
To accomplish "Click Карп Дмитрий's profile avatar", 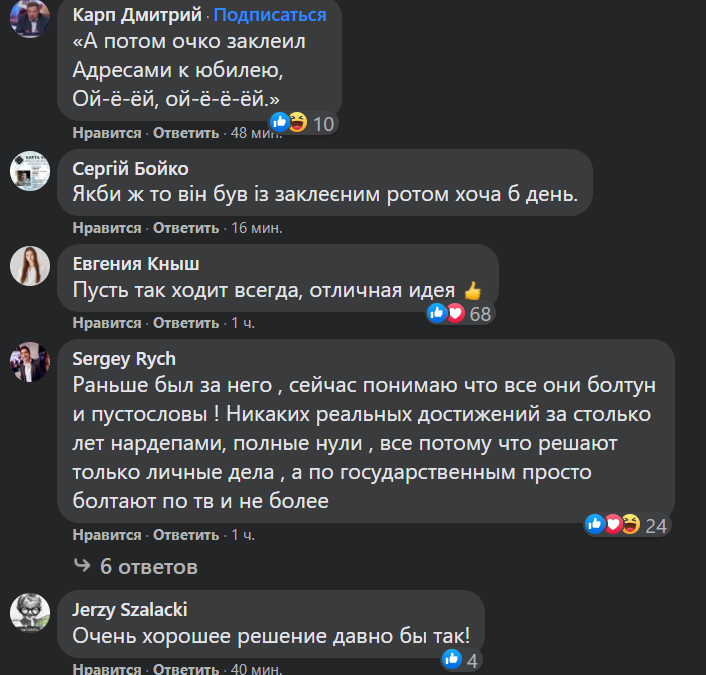I will pos(30,17).
